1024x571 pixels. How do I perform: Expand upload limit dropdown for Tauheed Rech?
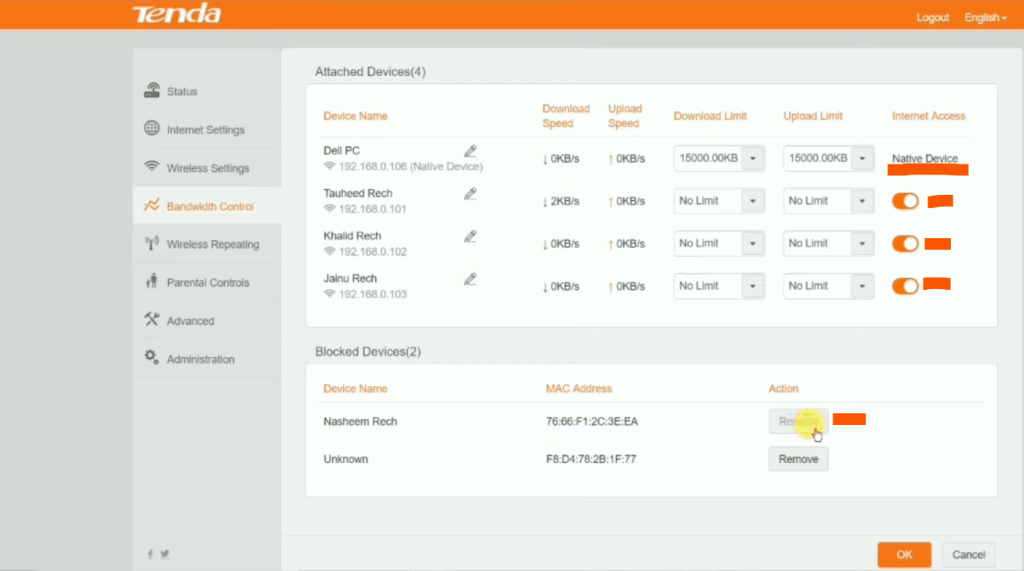point(862,201)
